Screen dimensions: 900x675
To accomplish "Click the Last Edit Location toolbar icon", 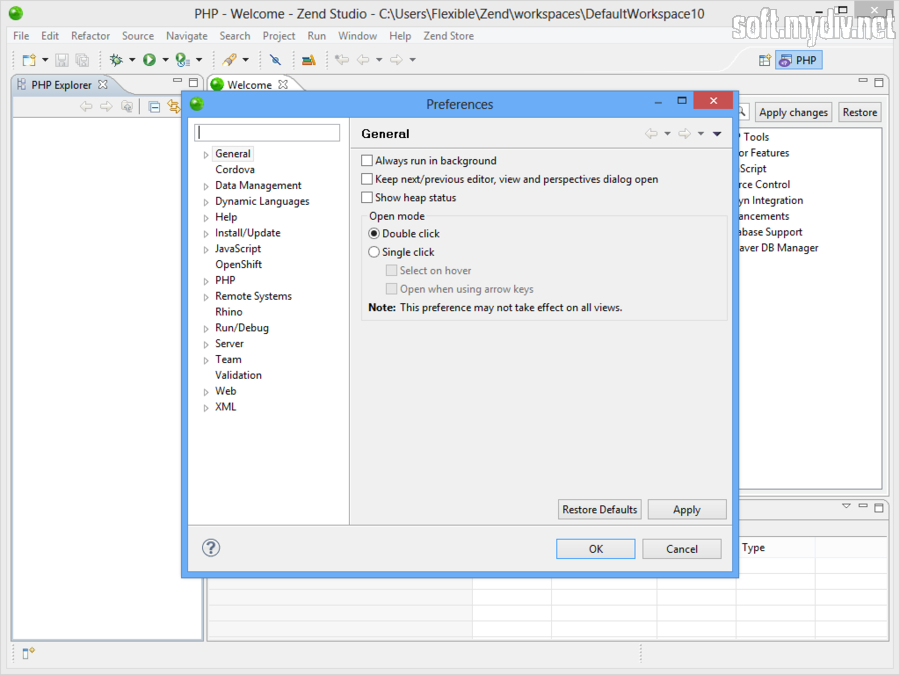I will [x=342, y=60].
